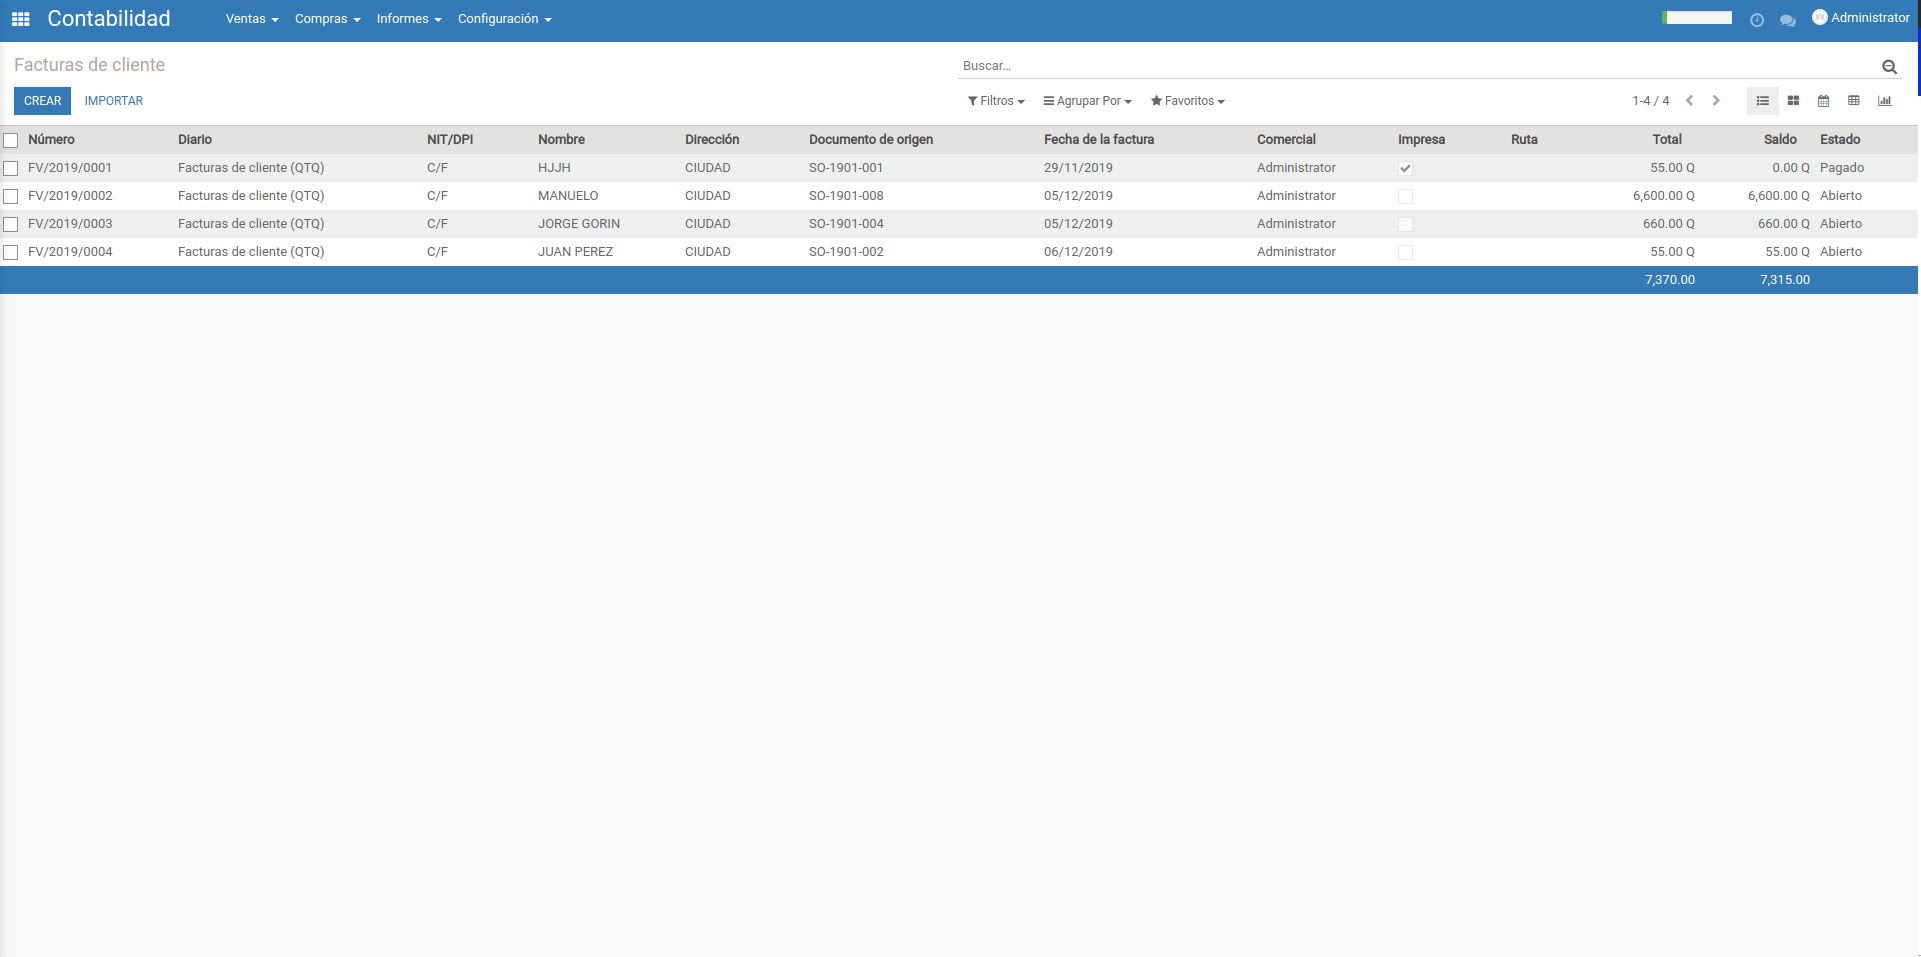Viewport: 1921px width, 957px height.
Task: Go to next page arrow
Action: 1716,101
